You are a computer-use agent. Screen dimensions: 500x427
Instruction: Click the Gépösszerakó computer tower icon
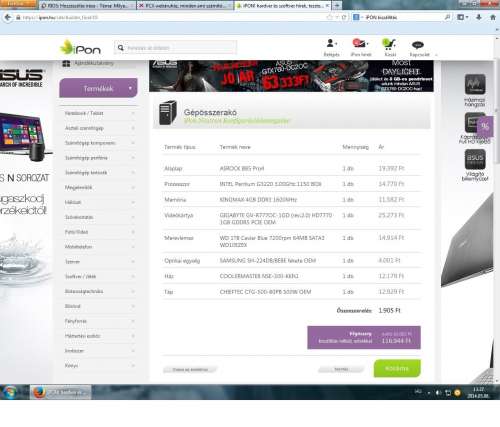coord(167,113)
